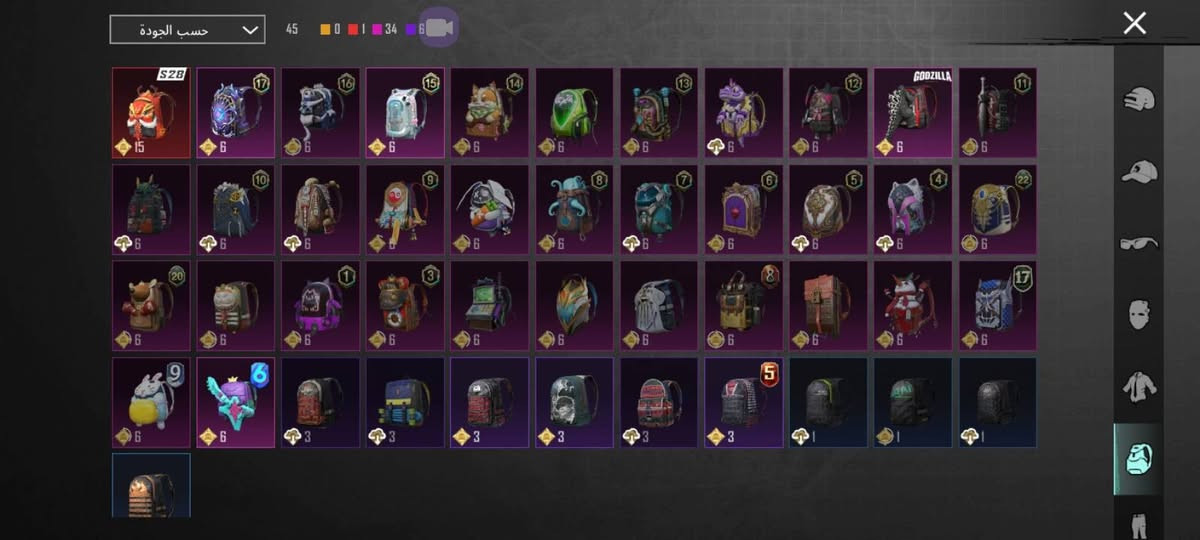Choose the orange shiba dog backpack 14
The image size is (1200, 540).
tap(490, 113)
